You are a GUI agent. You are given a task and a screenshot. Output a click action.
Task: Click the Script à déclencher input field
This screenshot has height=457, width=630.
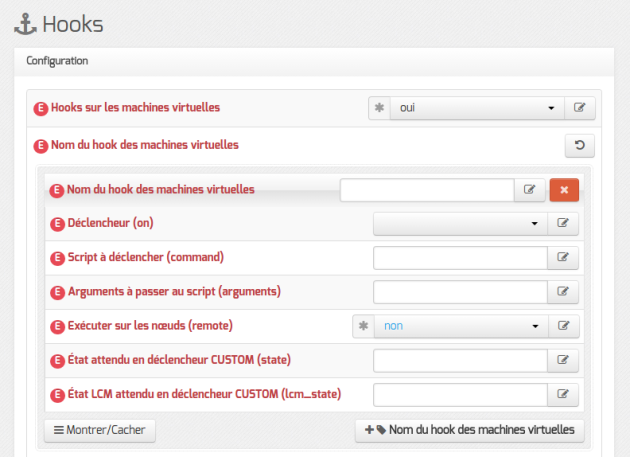pos(460,257)
